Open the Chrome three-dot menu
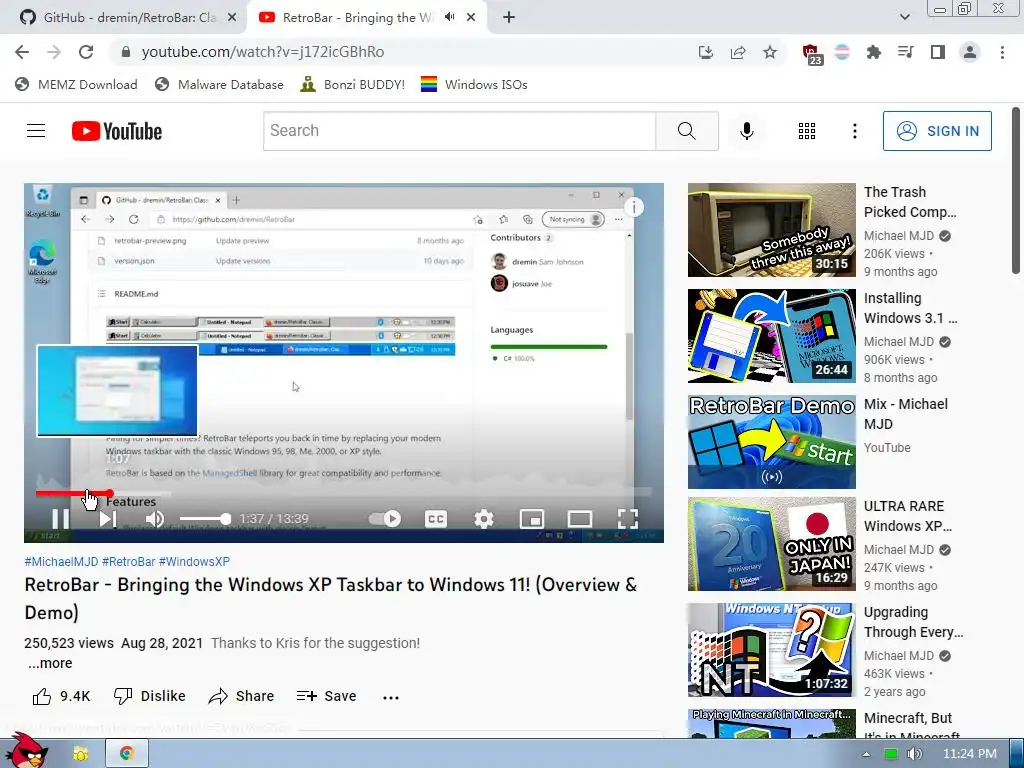The height and width of the screenshot is (768, 1024). [x=1002, y=52]
